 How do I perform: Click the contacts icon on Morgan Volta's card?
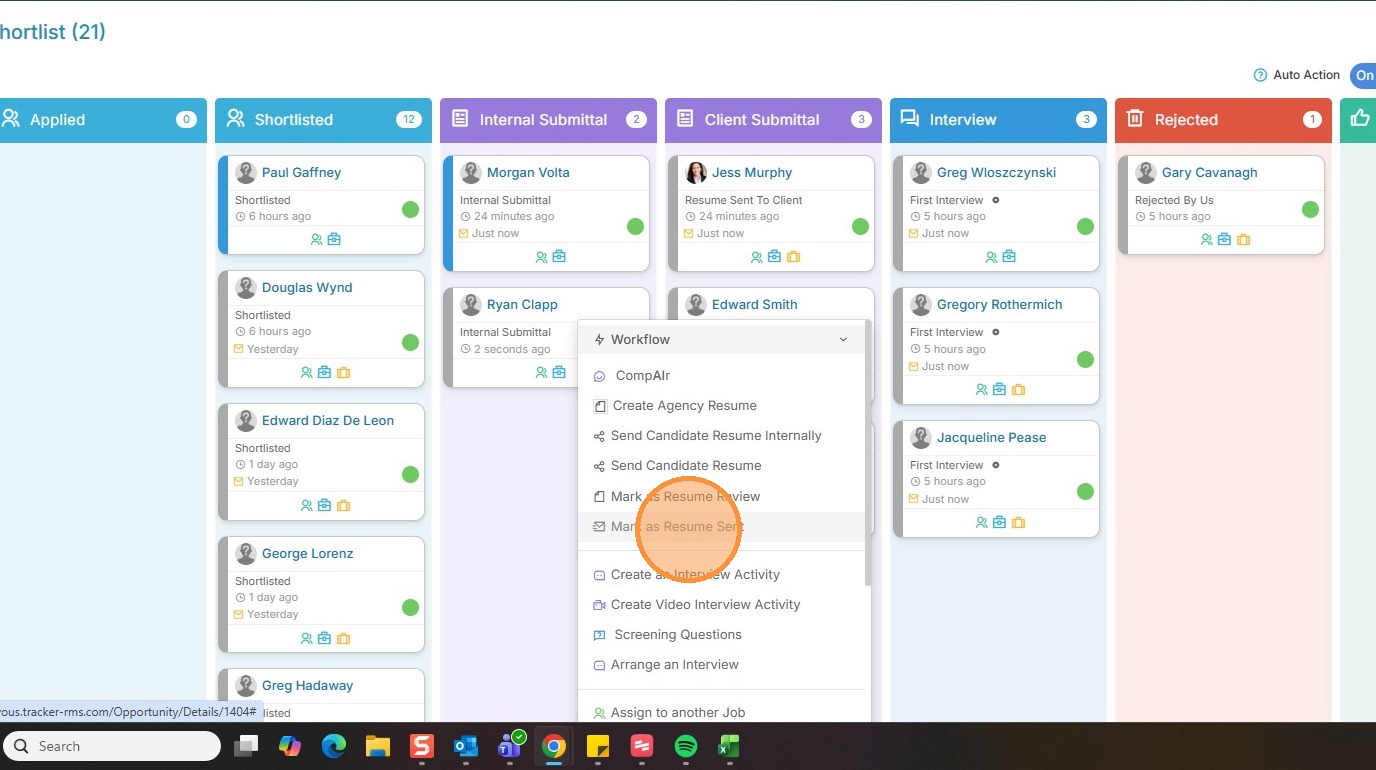[541, 257]
